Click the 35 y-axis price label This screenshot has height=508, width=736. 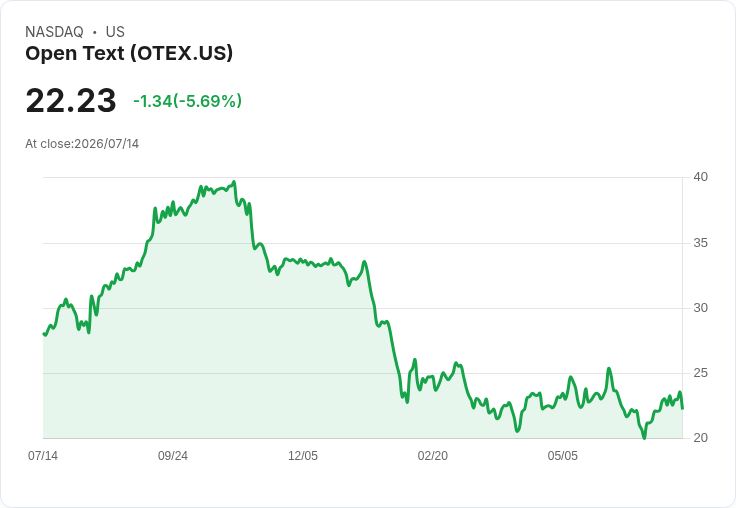tap(700, 243)
